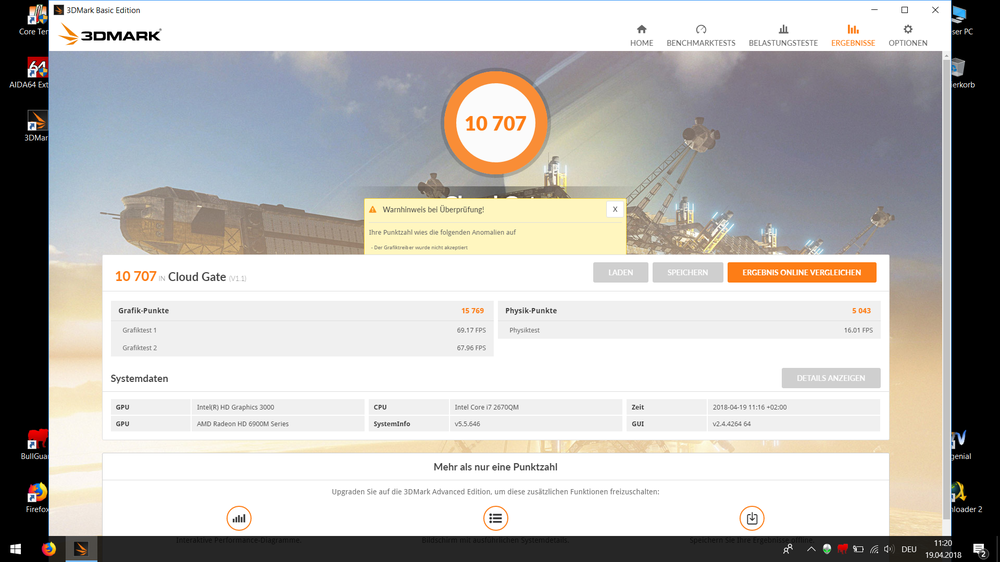
Task: Close the Warnhinweis warning popup with X
Action: pyautogui.click(x=615, y=209)
